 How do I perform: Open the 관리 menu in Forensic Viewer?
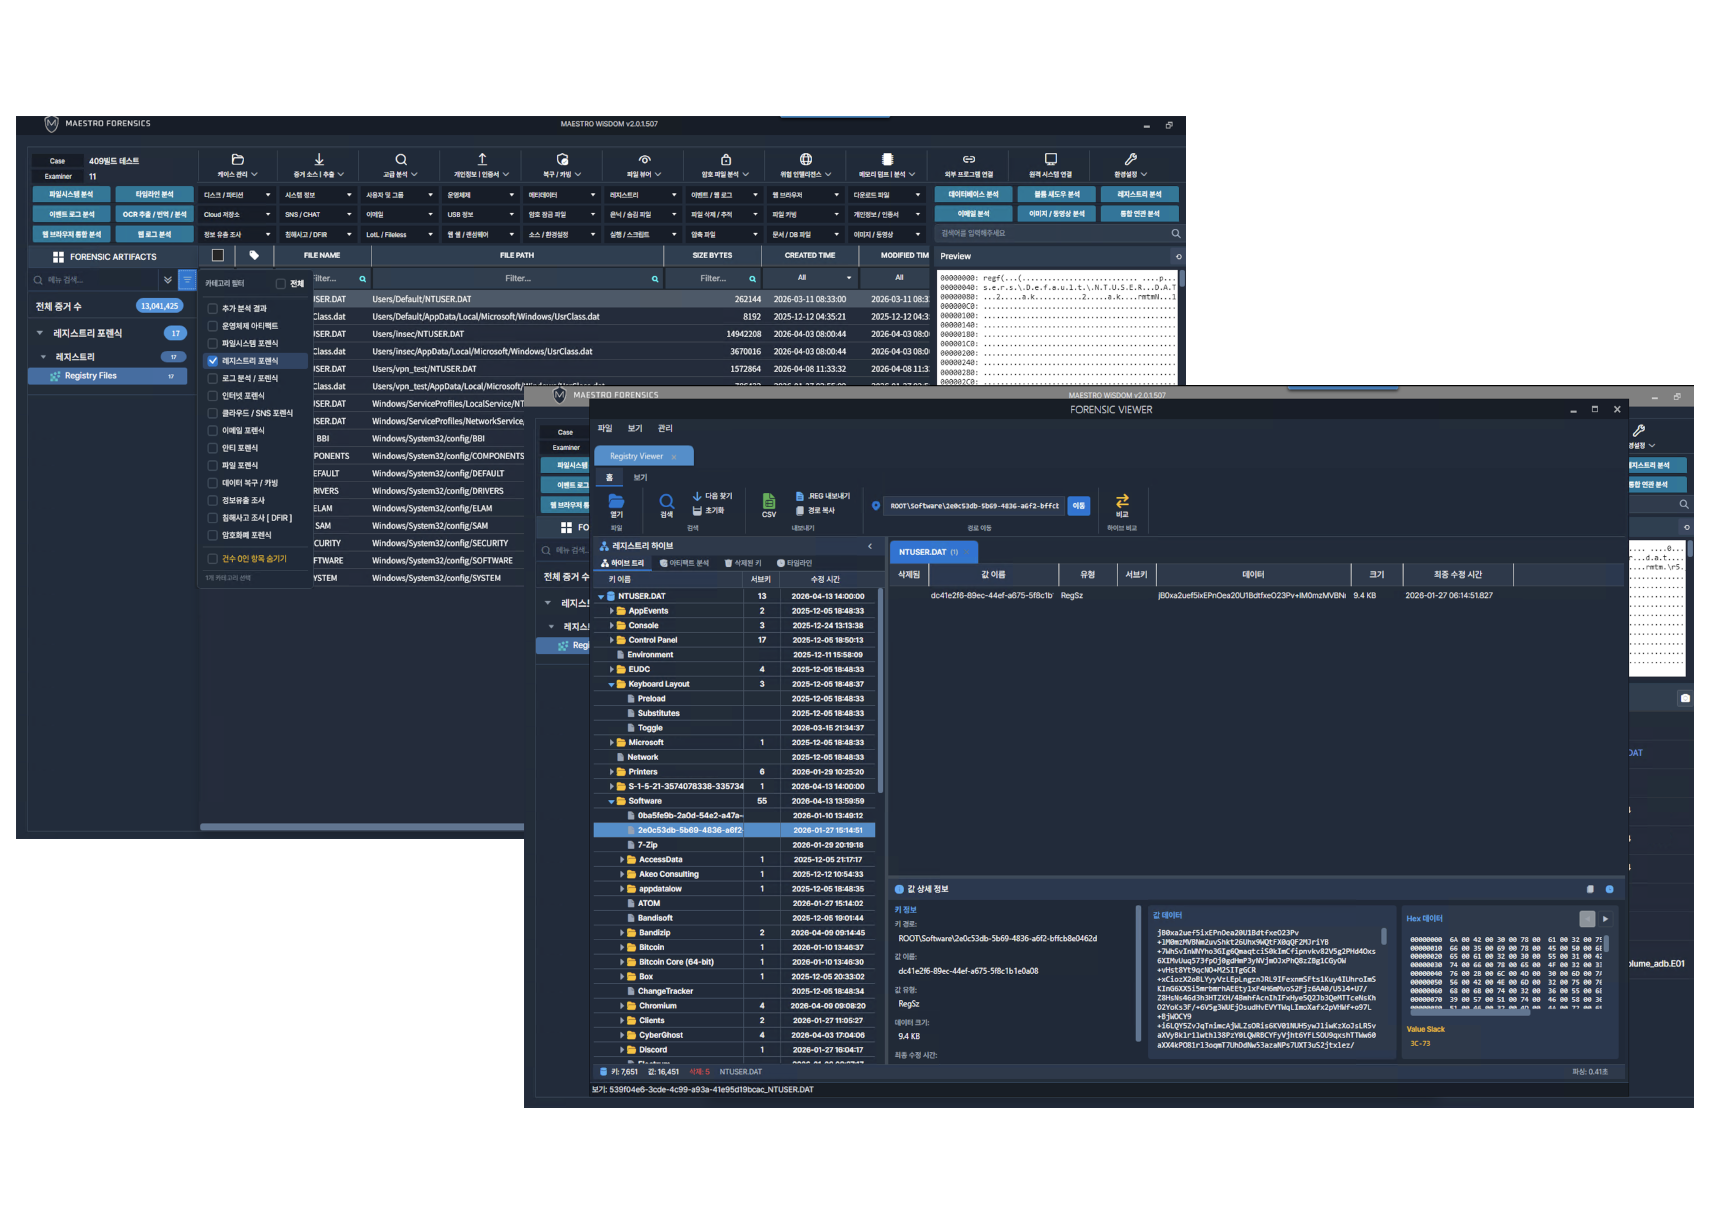pos(665,428)
